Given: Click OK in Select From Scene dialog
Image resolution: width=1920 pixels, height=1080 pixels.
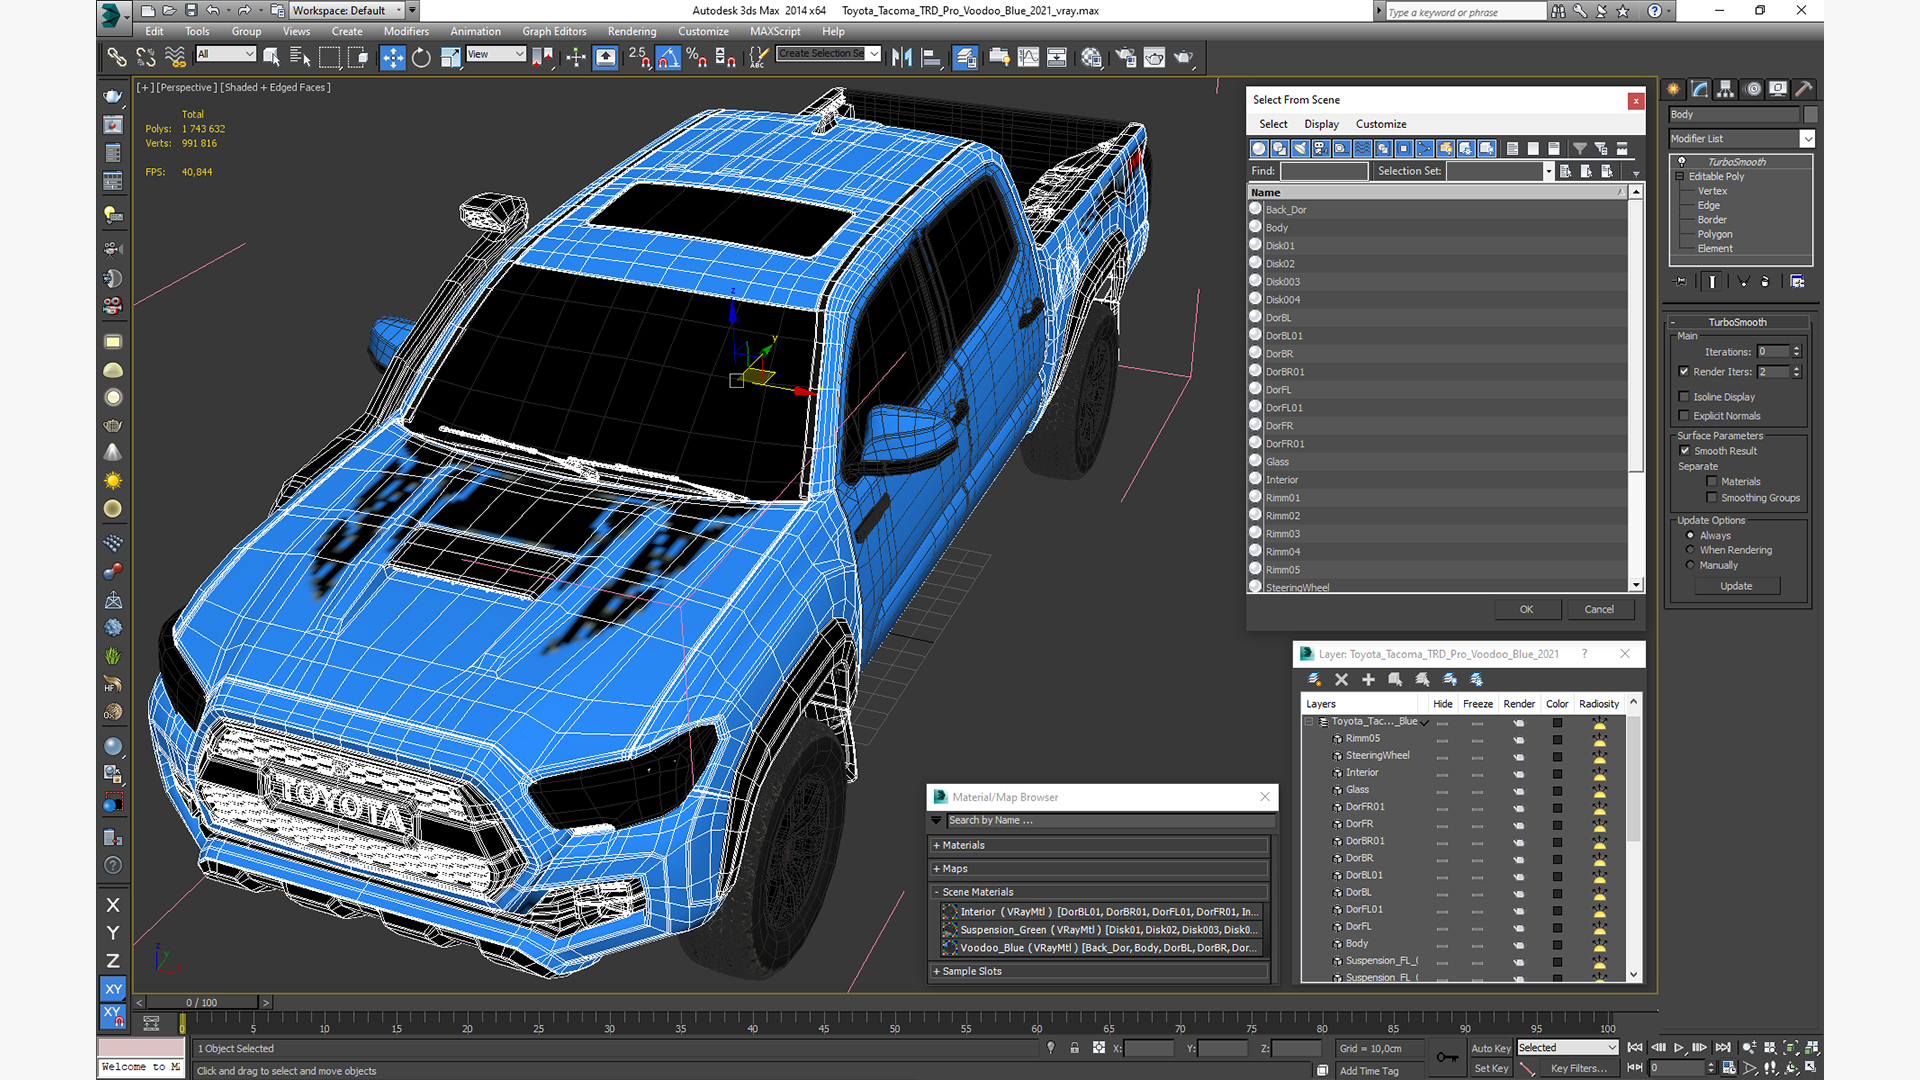Looking at the screenshot, I should (1526, 610).
